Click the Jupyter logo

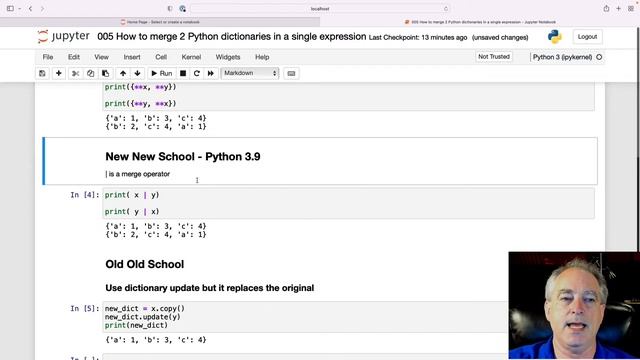63,36
